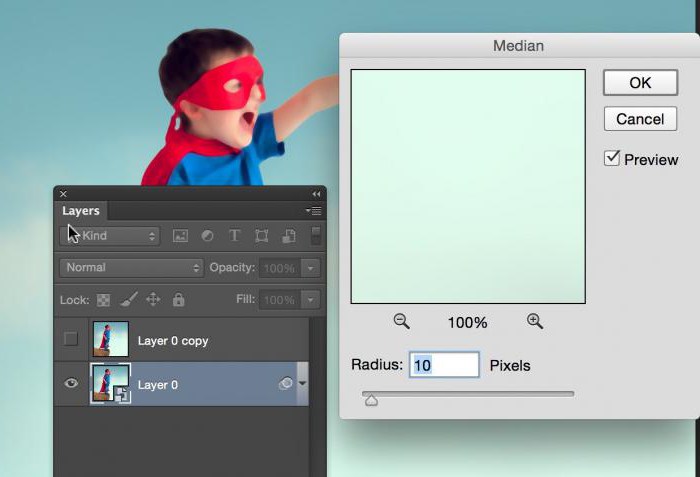
Task: Zoom in the Median preview
Action: click(x=534, y=321)
